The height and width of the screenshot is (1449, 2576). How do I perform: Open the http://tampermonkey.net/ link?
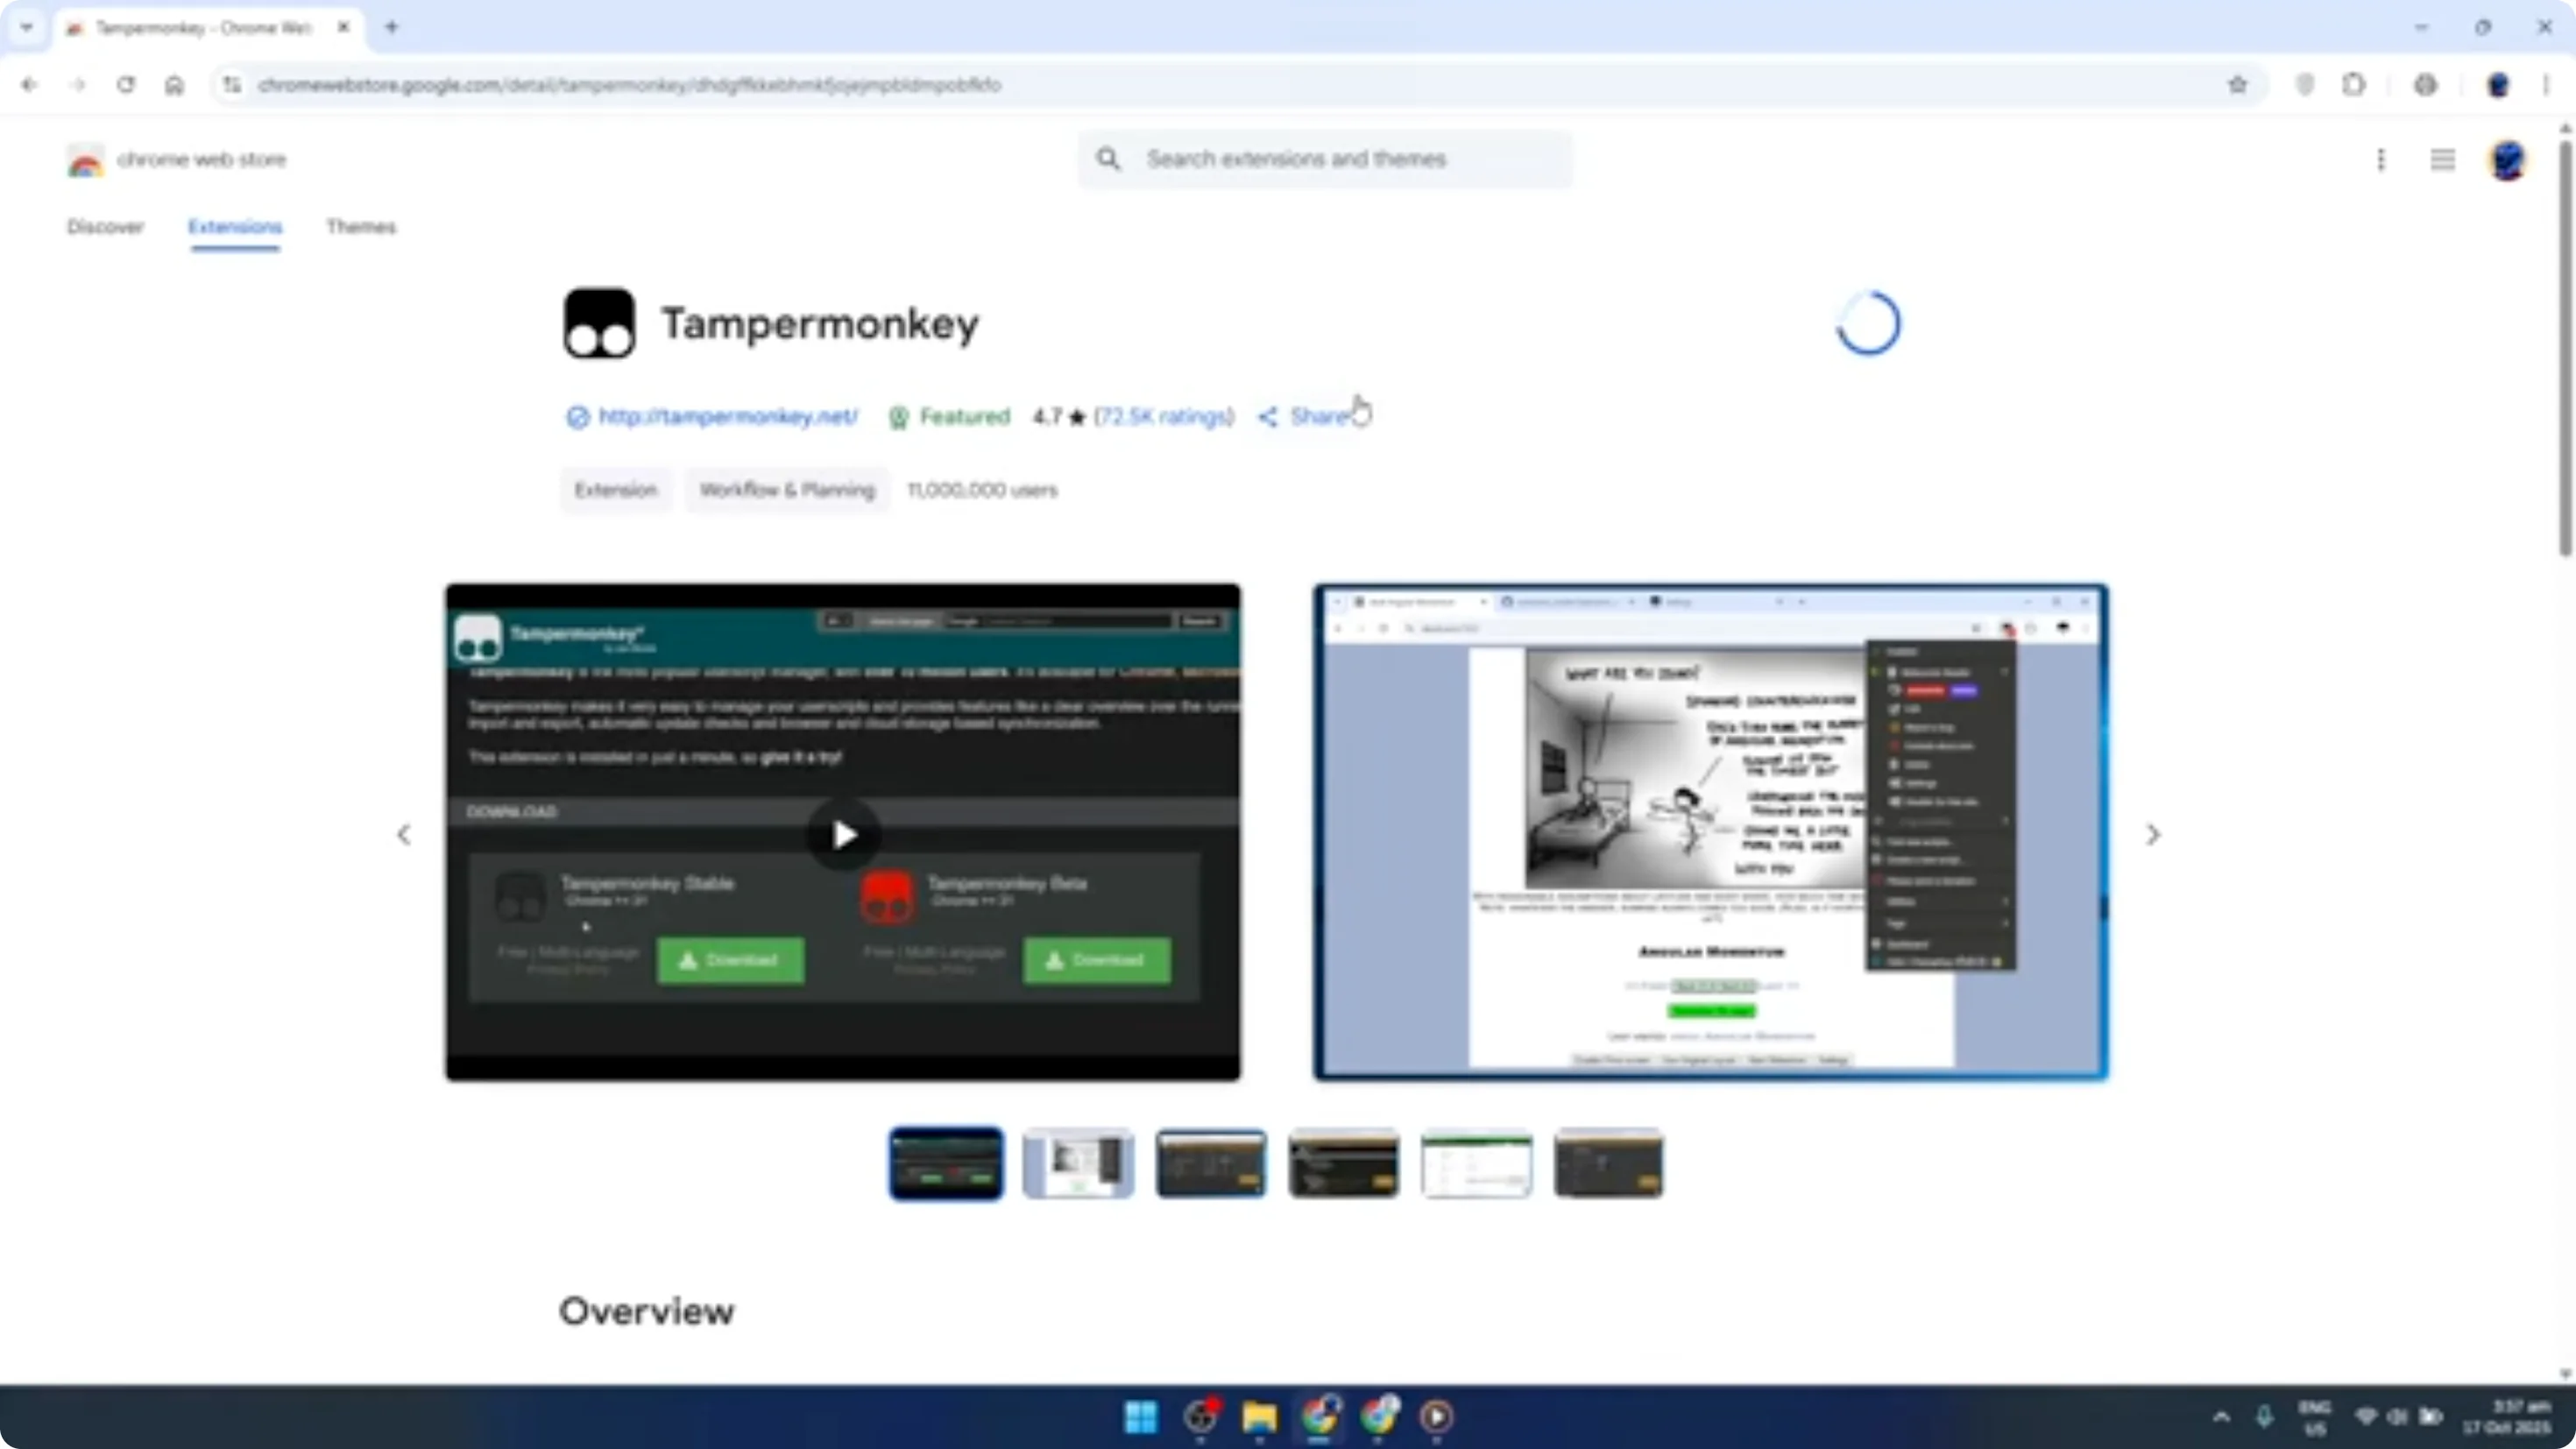729,417
